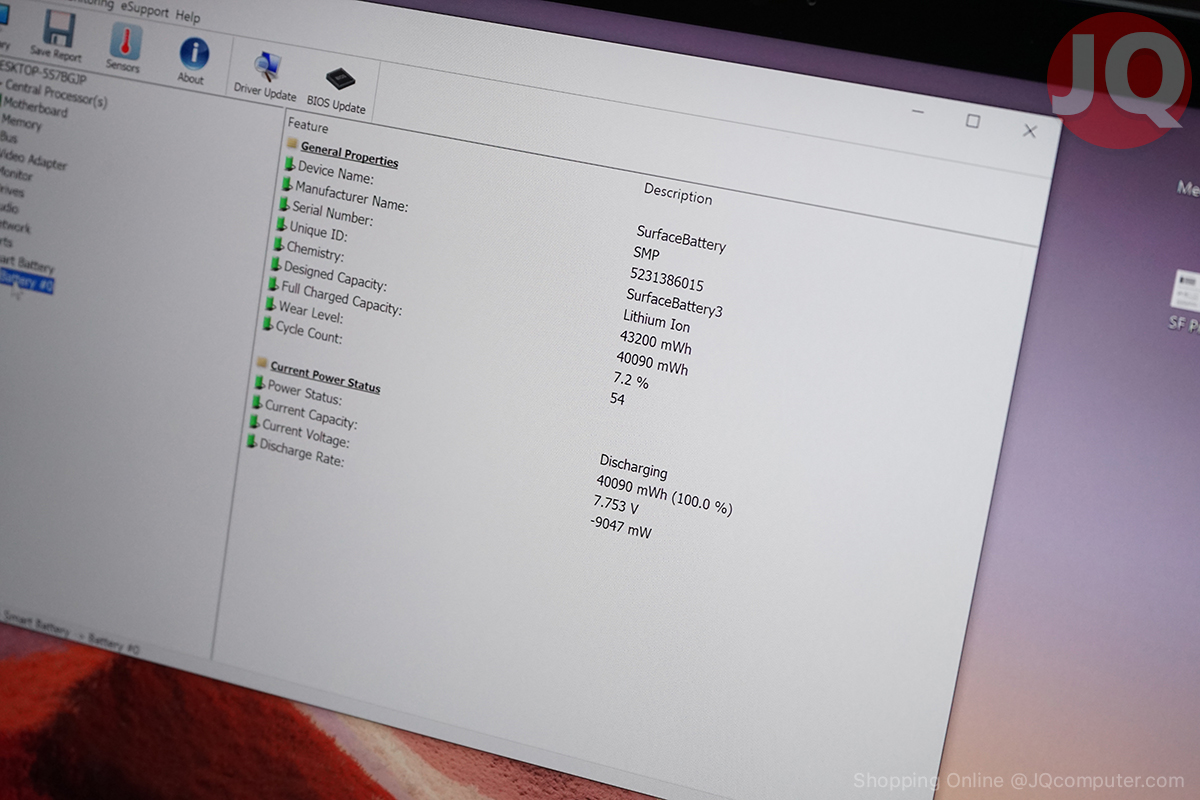
Task: Select the highlighted Battery #0 node
Action: click(27, 283)
